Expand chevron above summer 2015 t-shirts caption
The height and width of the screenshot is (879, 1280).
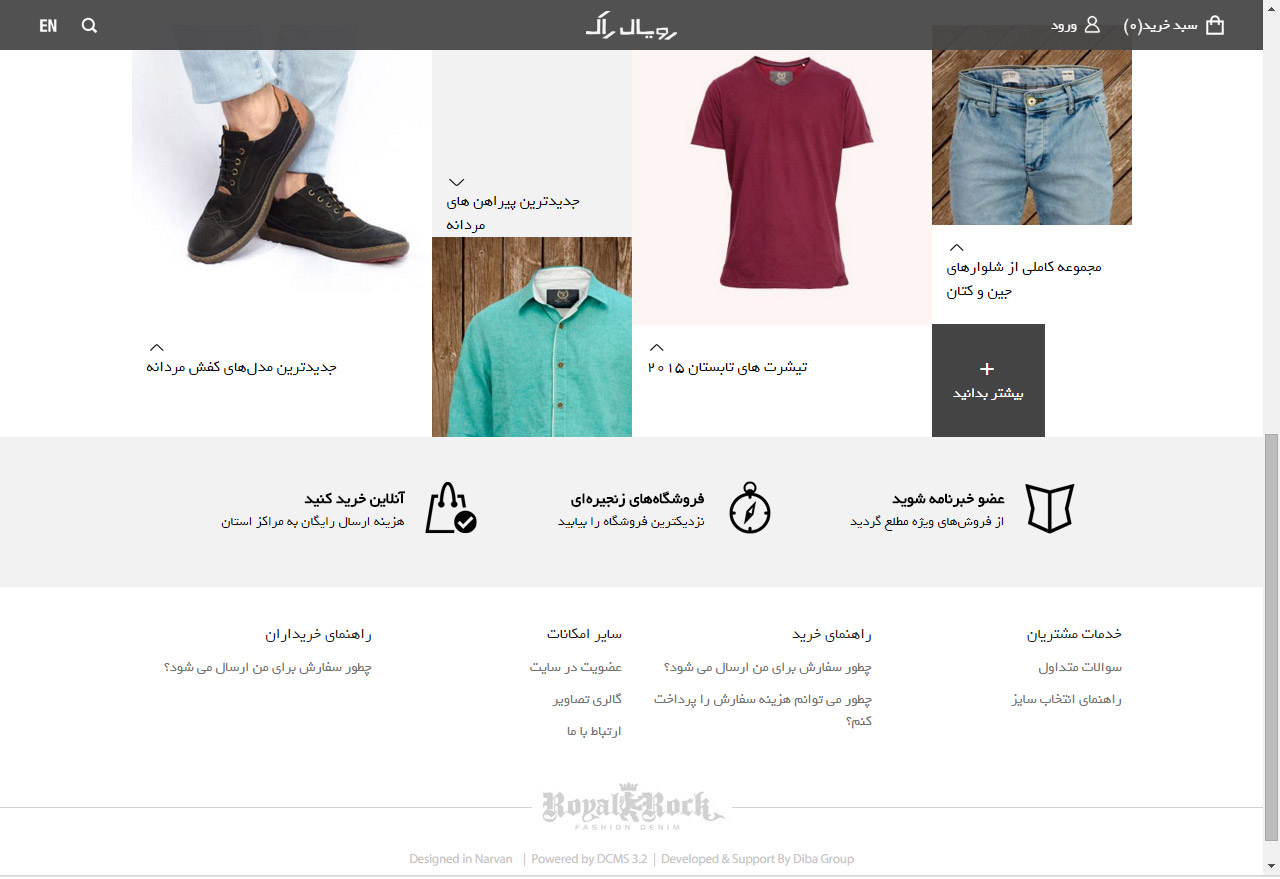click(656, 347)
